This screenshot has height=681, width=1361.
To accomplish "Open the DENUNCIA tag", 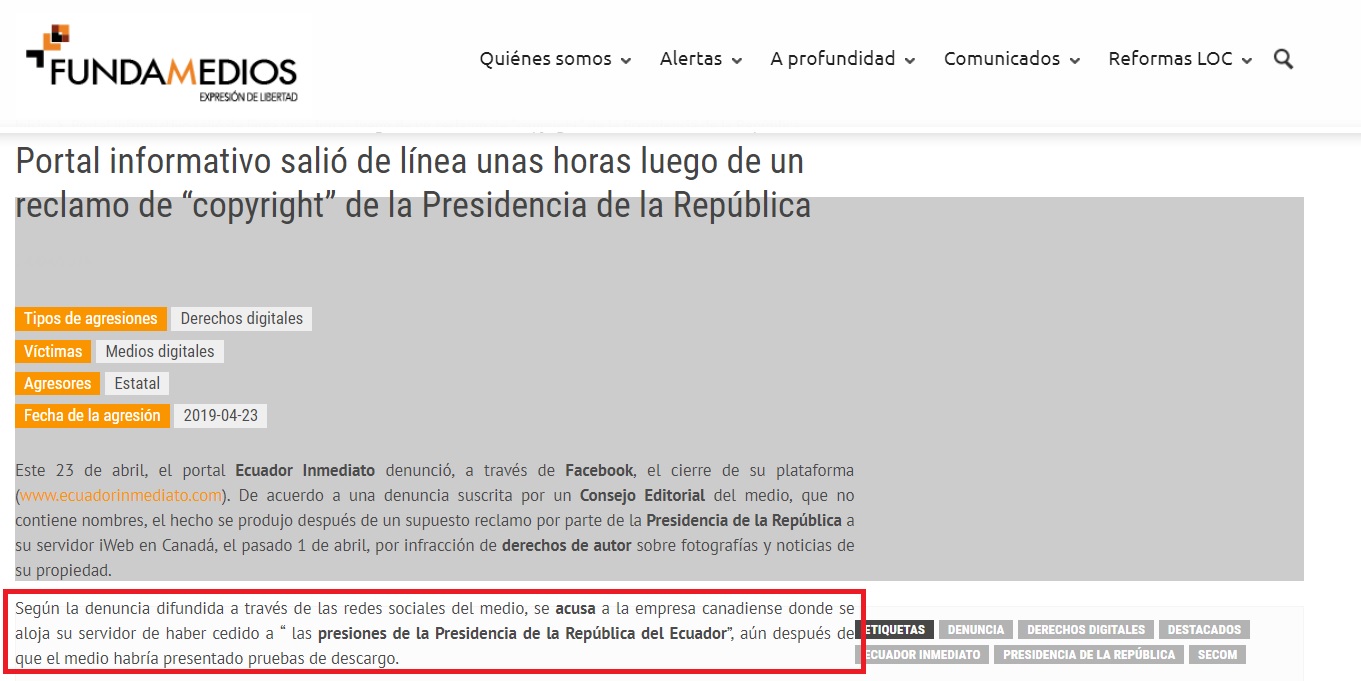I will click(x=975, y=630).
